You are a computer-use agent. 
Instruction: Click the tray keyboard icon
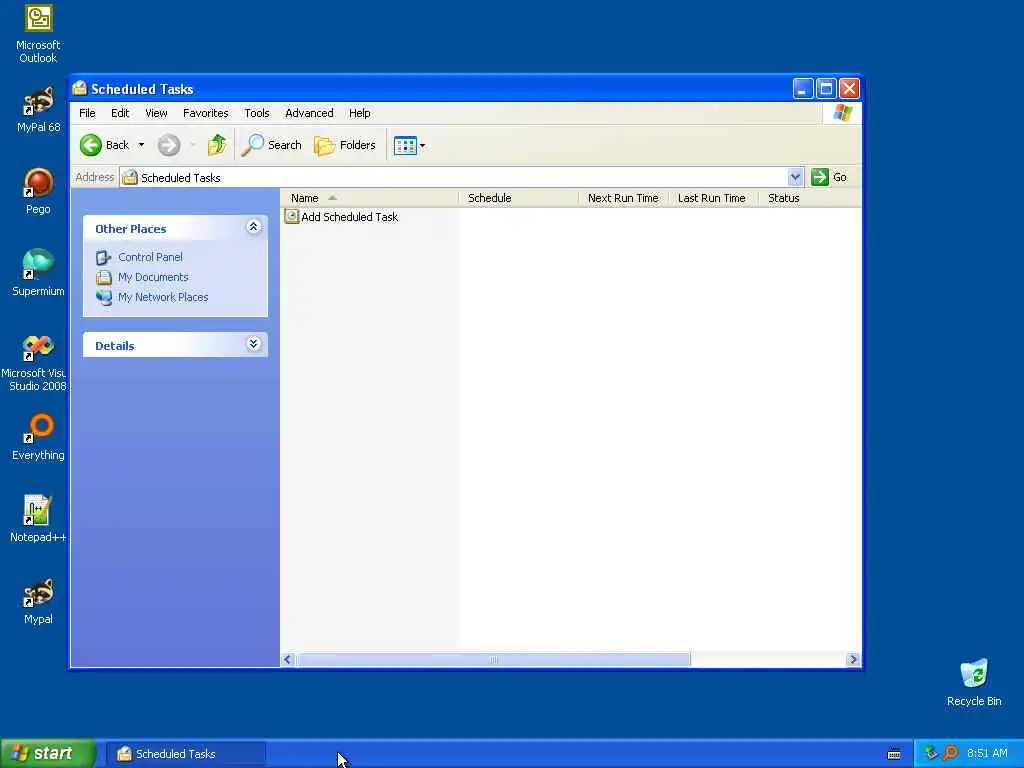[x=894, y=754]
